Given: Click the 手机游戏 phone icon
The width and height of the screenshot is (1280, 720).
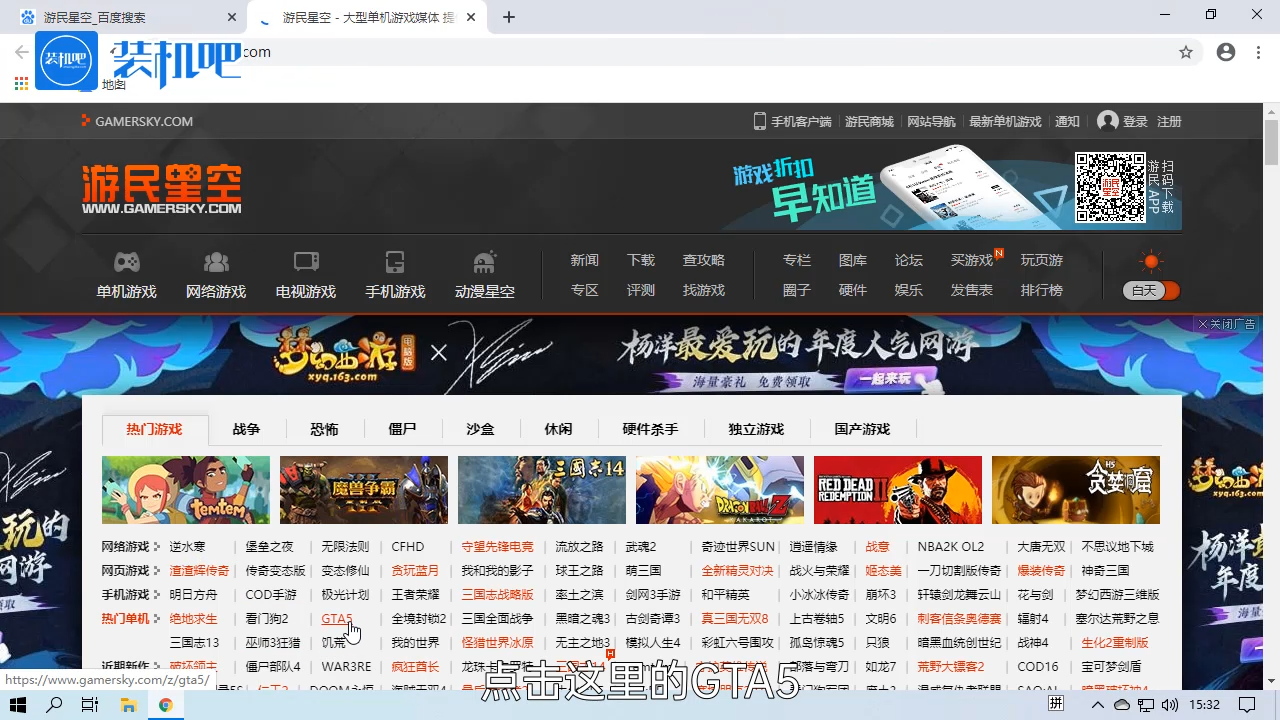Looking at the screenshot, I should click(395, 261).
